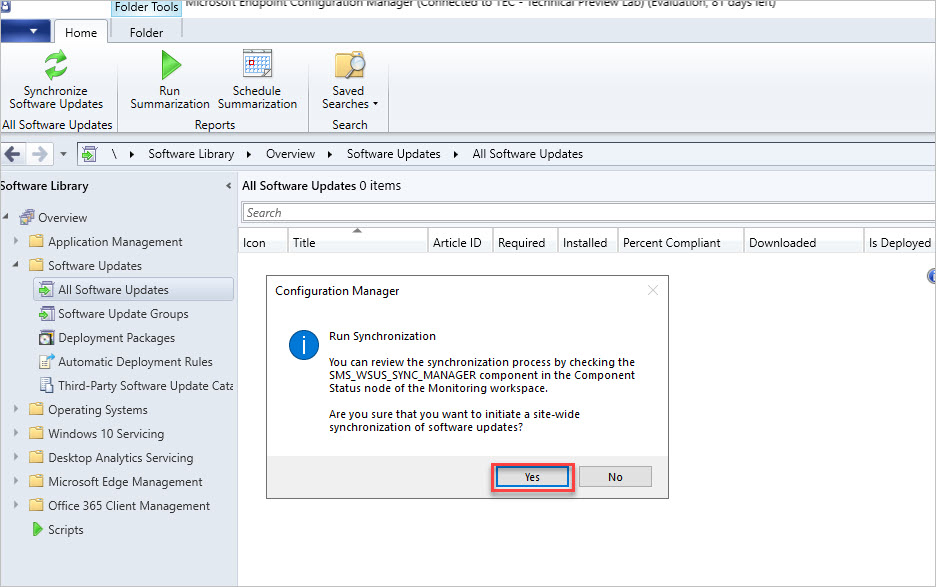Sort by the Article ID column header
Viewport: 936px width, 587px height.
(460, 242)
